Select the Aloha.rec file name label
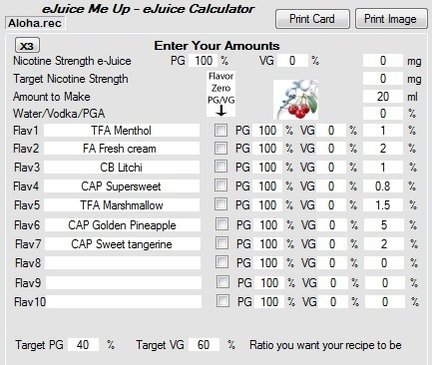The width and height of the screenshot is (432, 365). 35,23
